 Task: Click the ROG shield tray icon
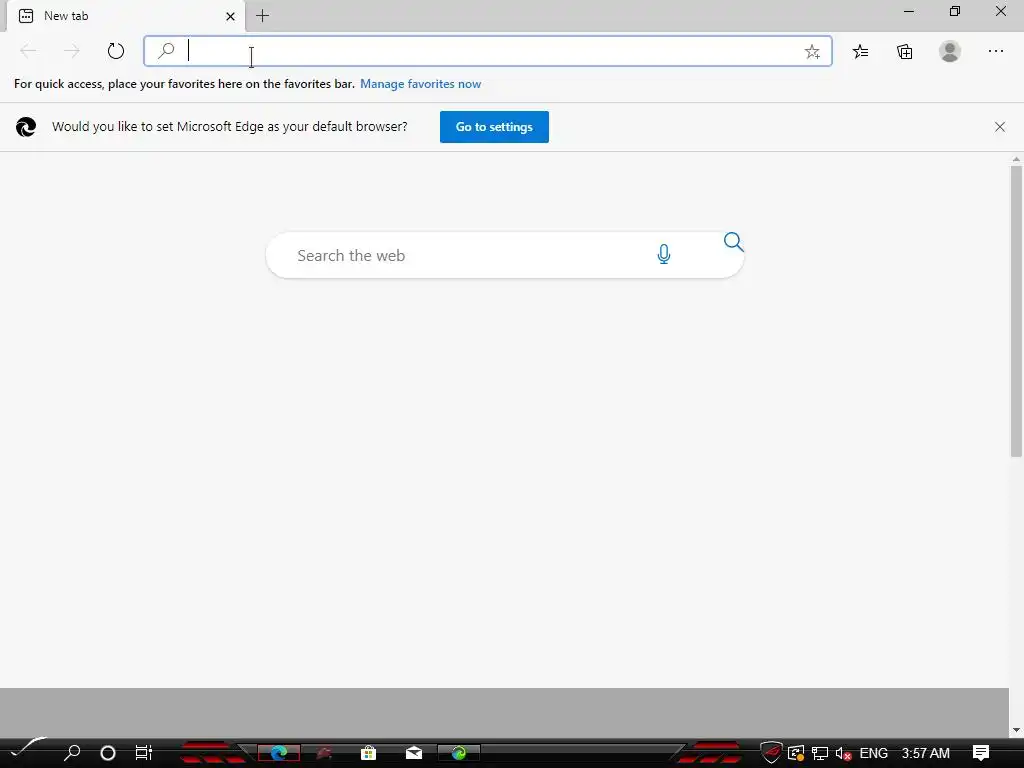point(771,753)
